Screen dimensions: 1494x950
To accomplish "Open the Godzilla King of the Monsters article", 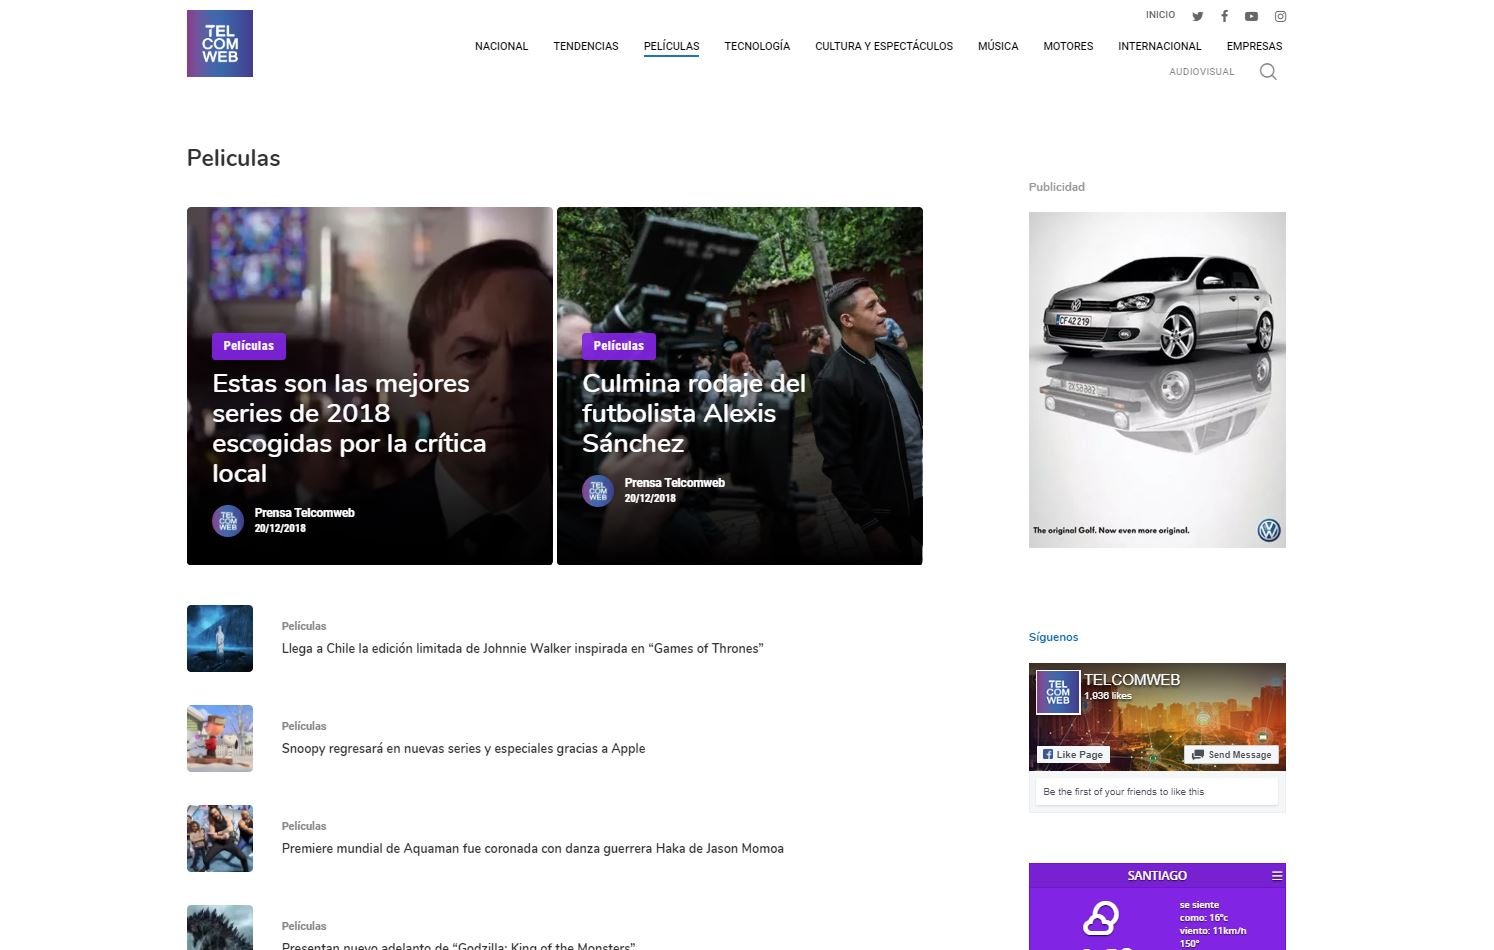I will tap(458, 945).
